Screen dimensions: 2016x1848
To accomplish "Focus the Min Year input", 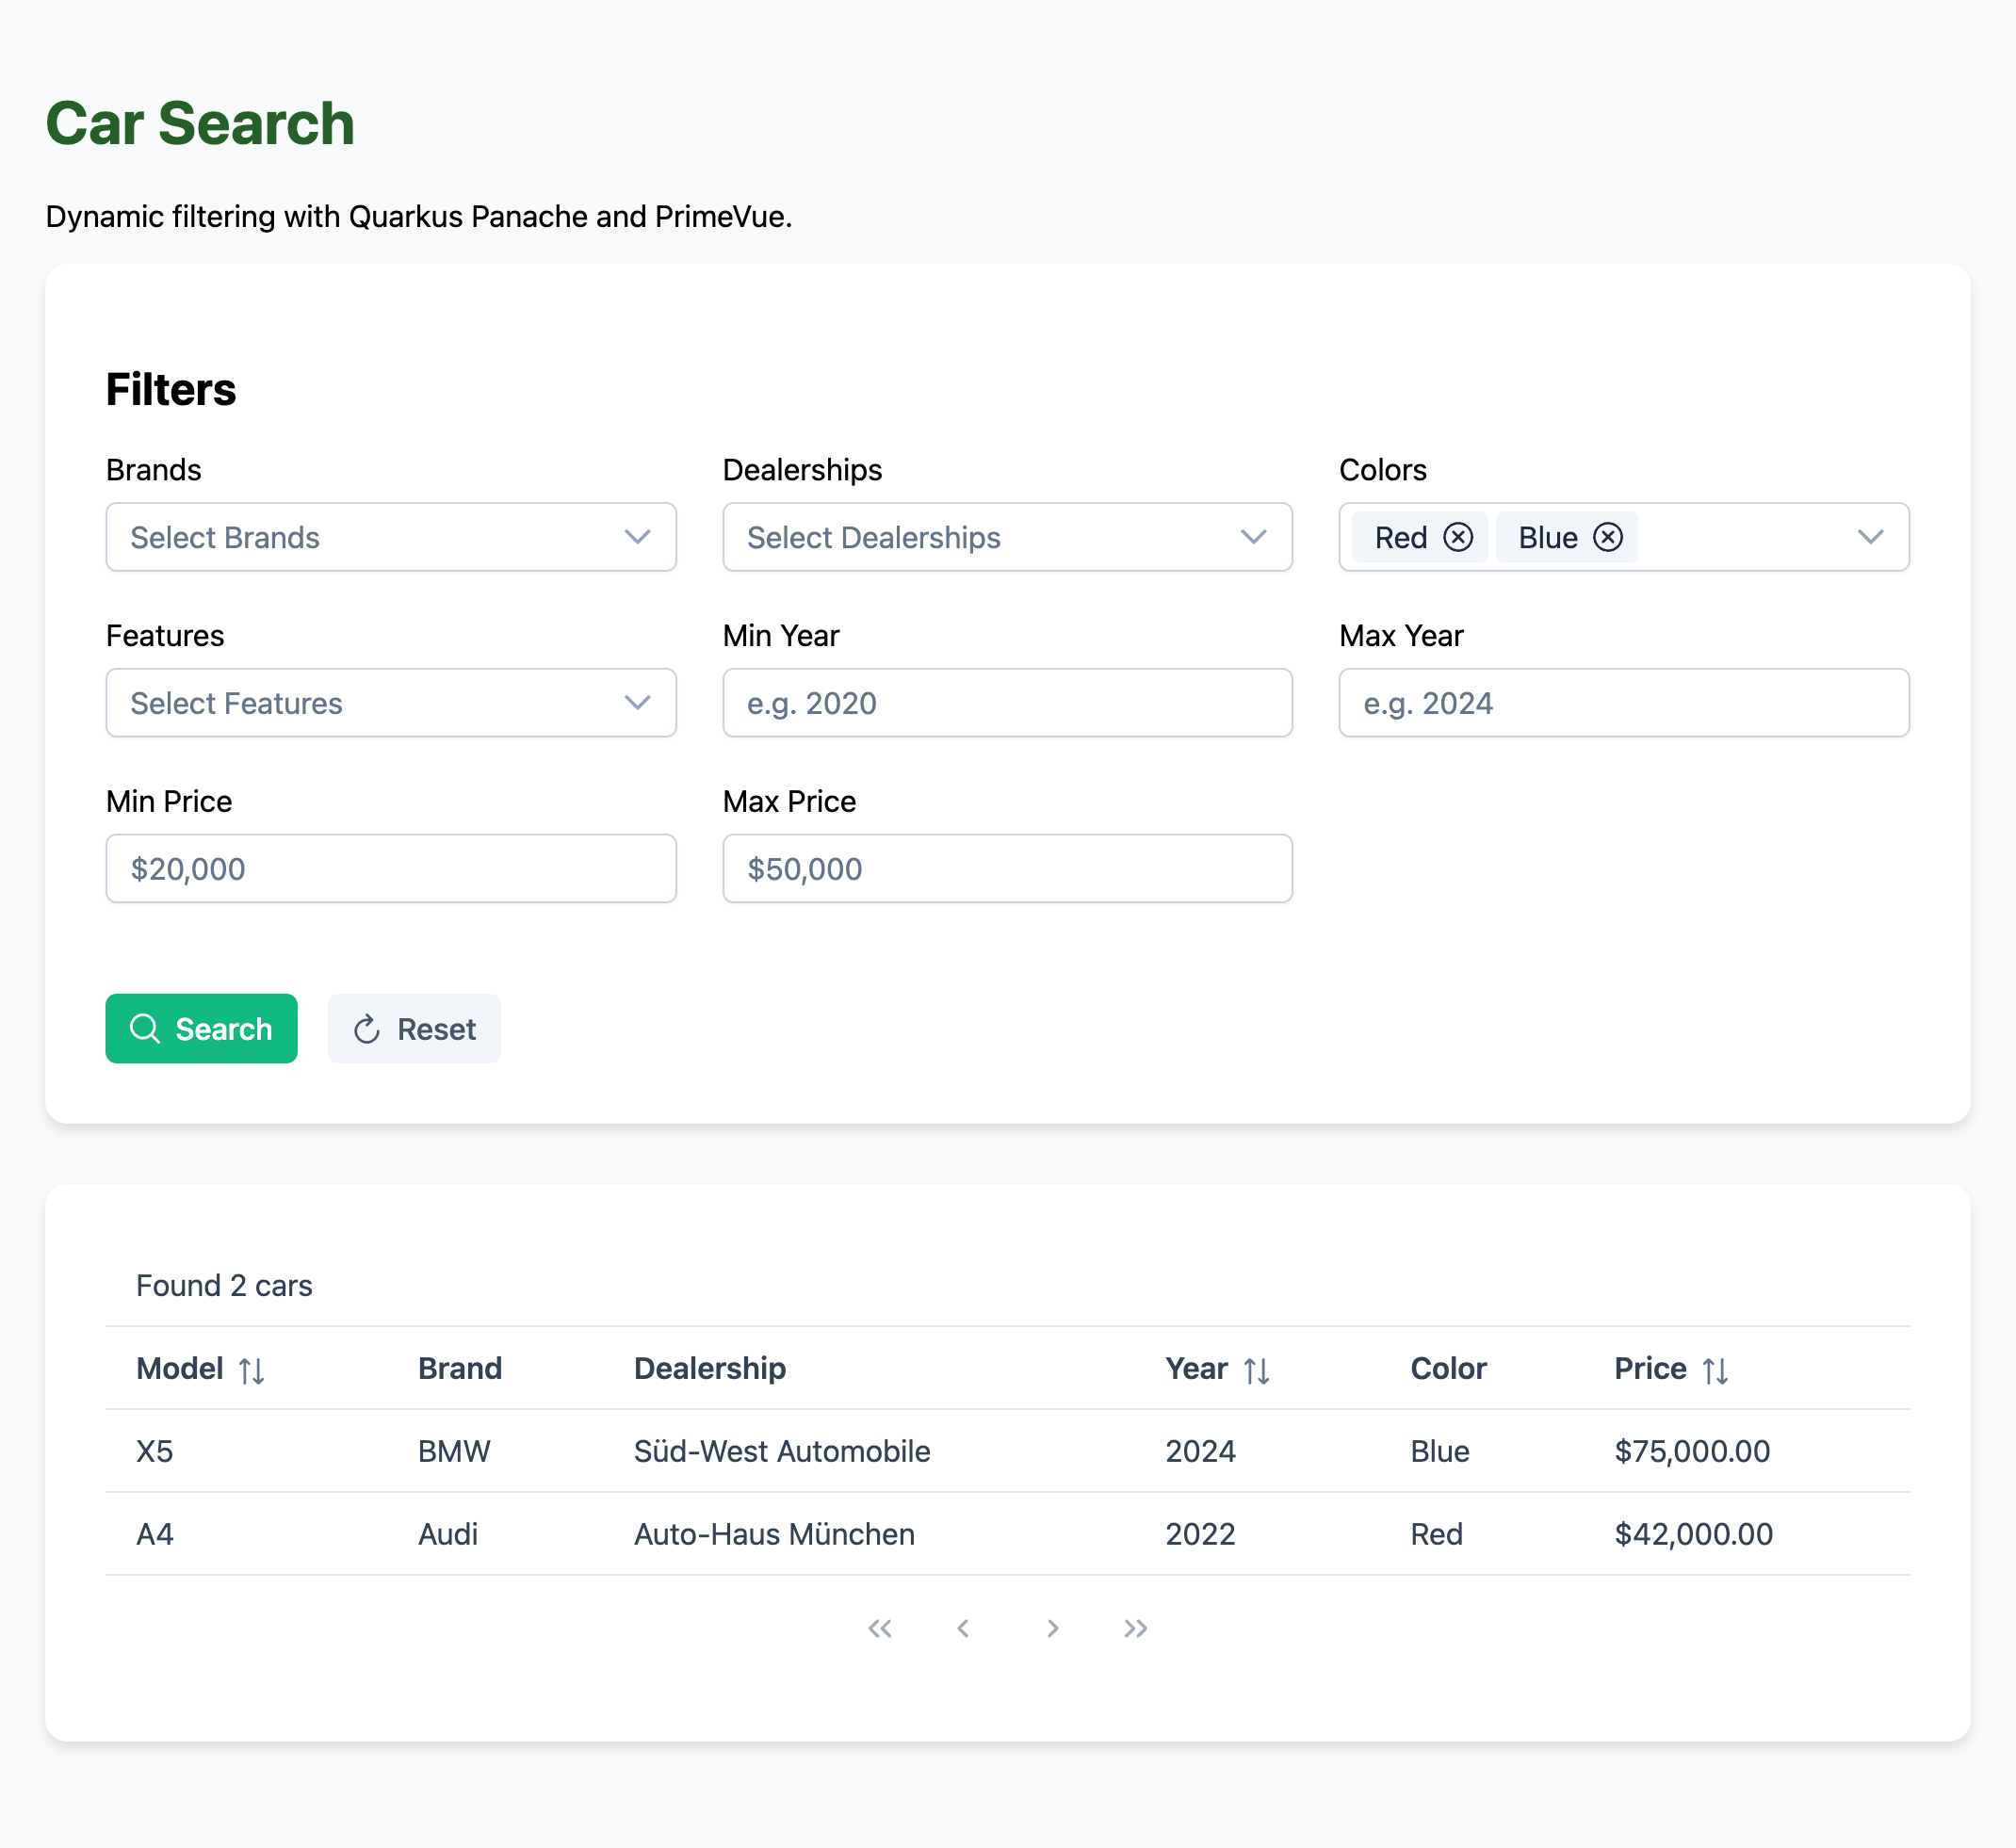I will (1006, 703).
